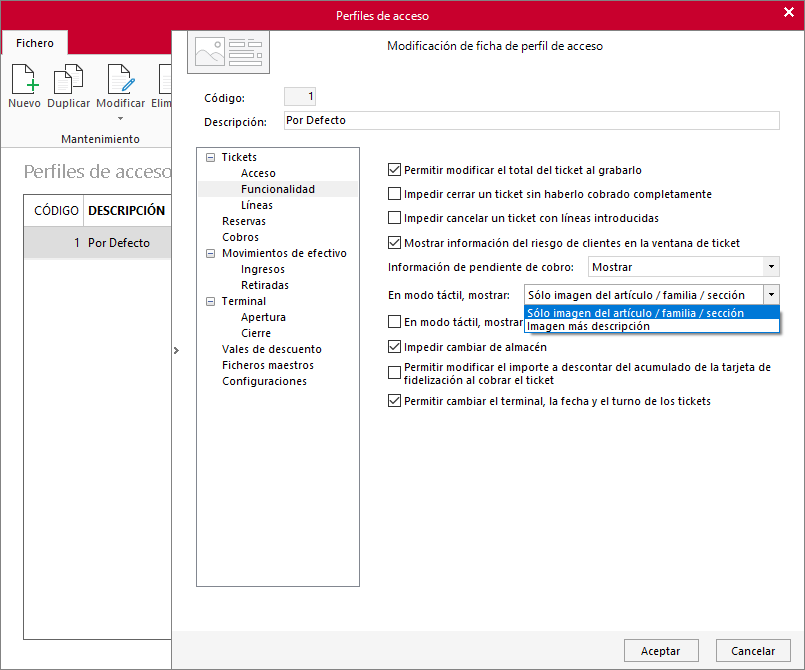
Task: Tick the partly hidden 'En modo táctil, mostrar' checkbox
Action: click(x=394, y=322)
